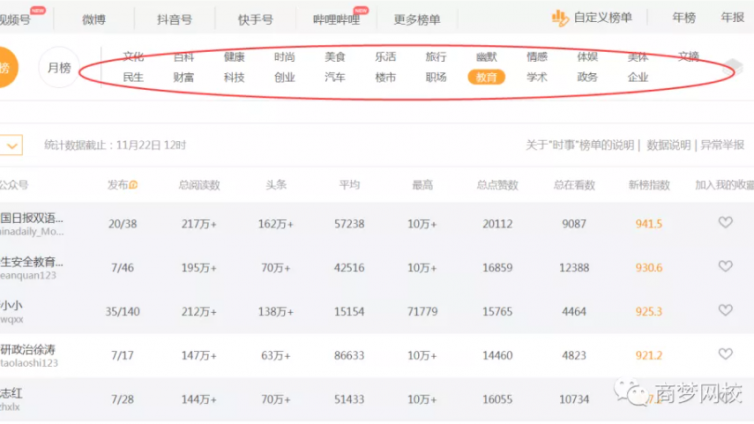Click the 总在看数 column header

(x=574, y=185)
